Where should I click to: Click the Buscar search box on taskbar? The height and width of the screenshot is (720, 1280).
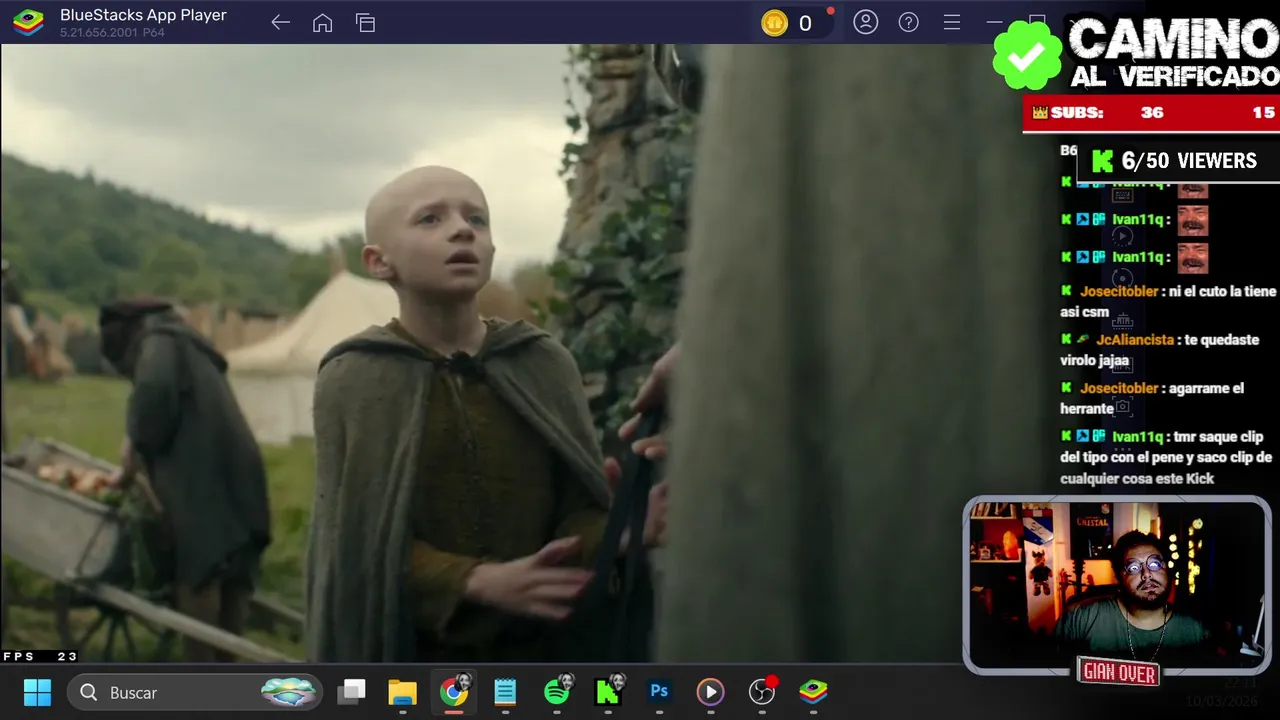point(195,692)
